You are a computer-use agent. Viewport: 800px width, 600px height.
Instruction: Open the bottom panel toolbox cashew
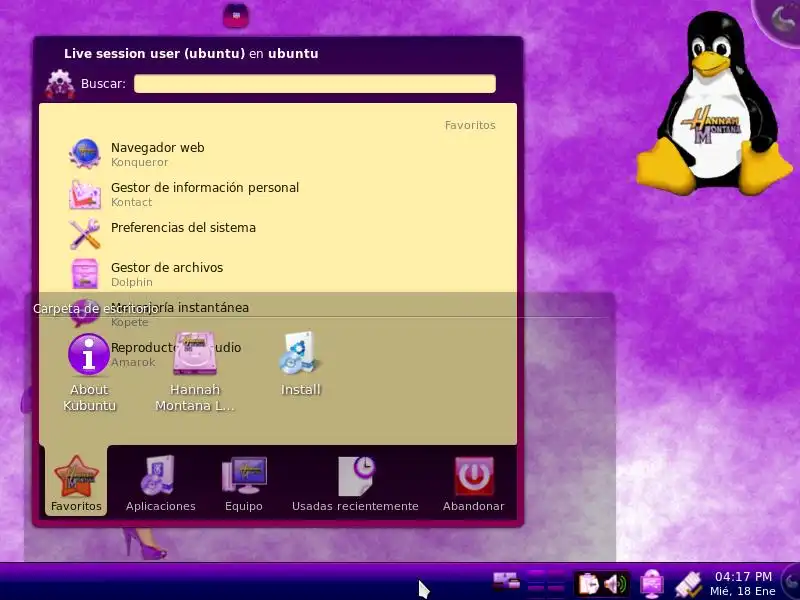coord(792,582)
